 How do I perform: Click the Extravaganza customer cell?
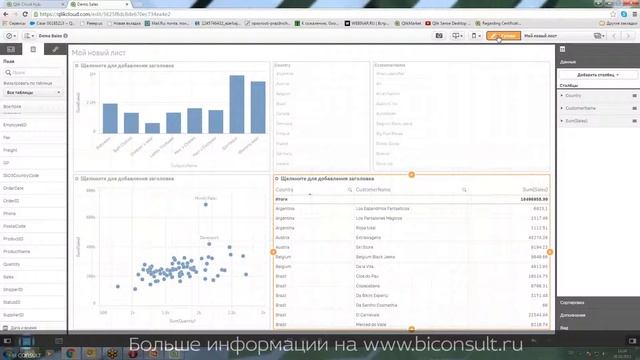click(368, 238)
